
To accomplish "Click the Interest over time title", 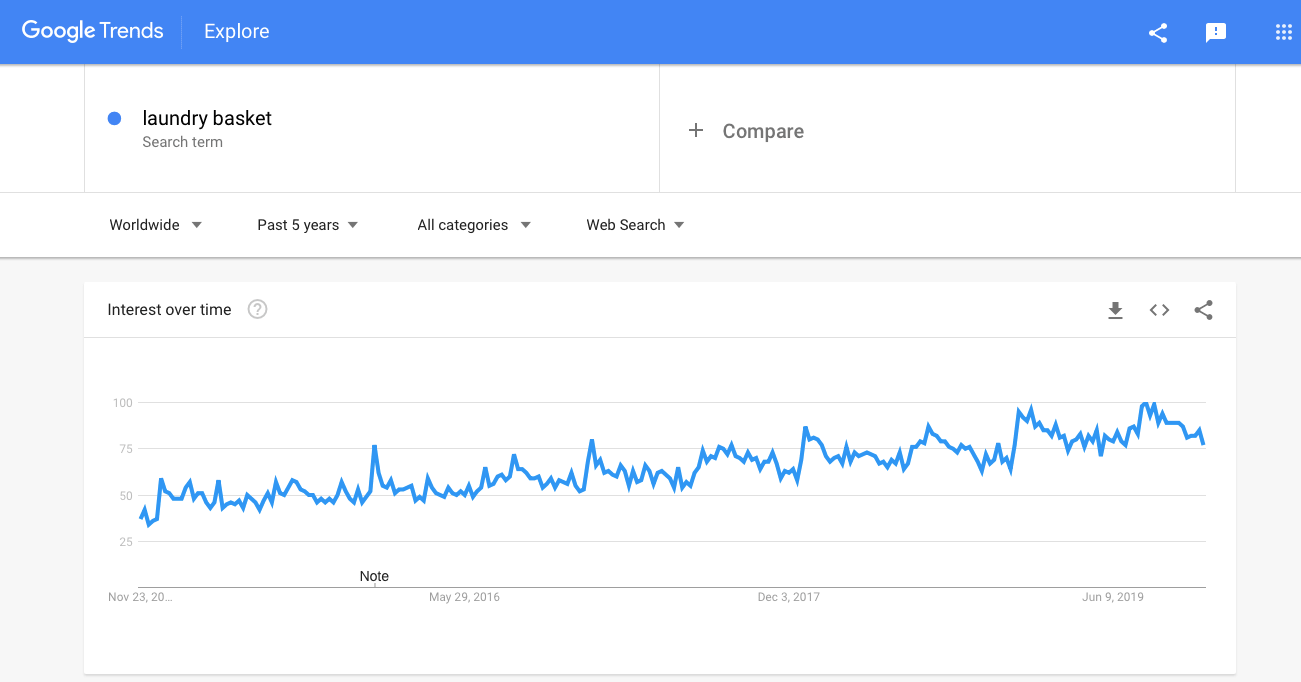I will point(169,310).
